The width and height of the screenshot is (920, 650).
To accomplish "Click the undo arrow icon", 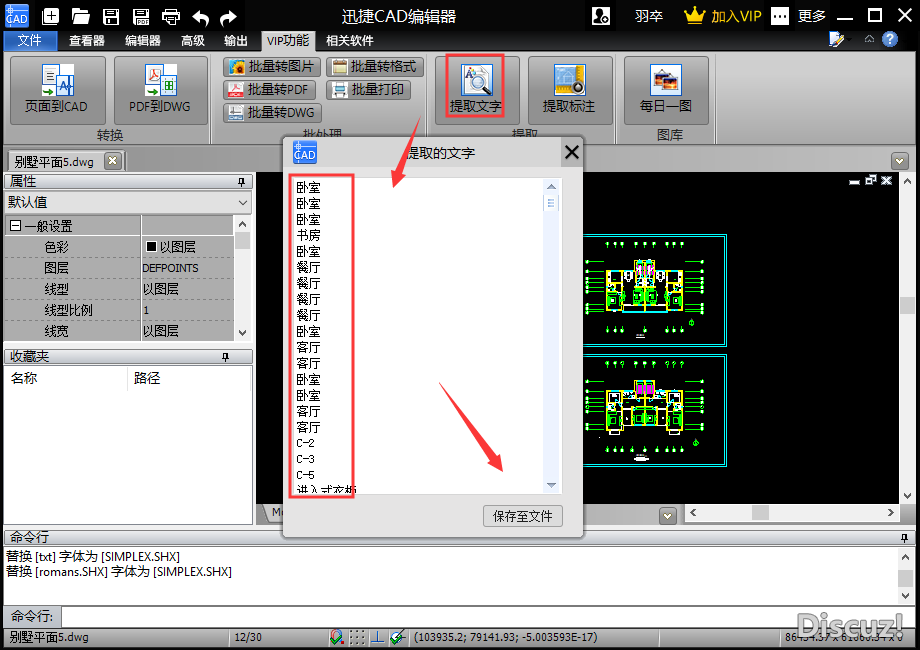I will [201, 16].
